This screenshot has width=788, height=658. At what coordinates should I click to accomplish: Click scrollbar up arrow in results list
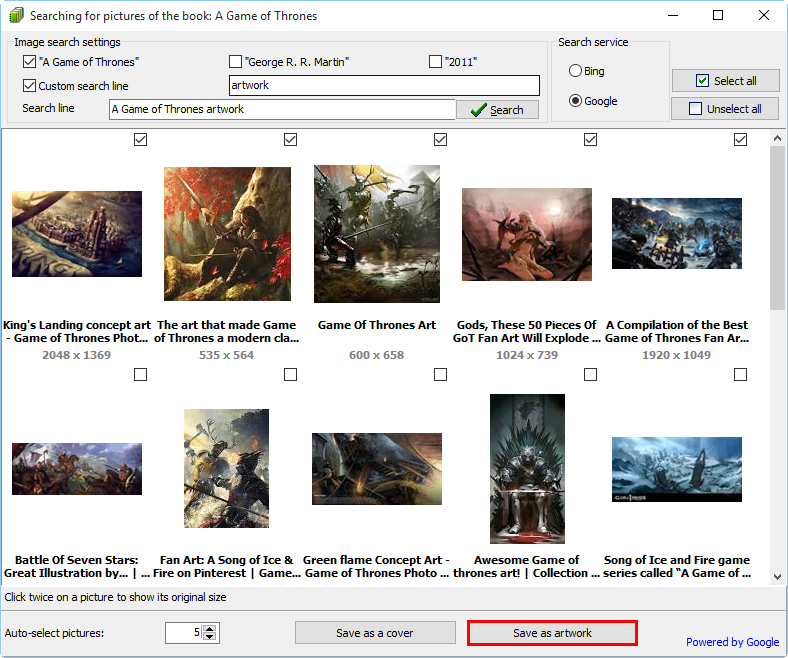coord(777,138)
